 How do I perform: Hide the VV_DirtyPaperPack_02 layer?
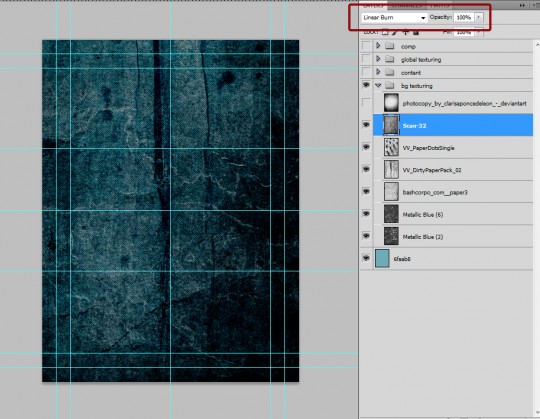click(366, 169)
